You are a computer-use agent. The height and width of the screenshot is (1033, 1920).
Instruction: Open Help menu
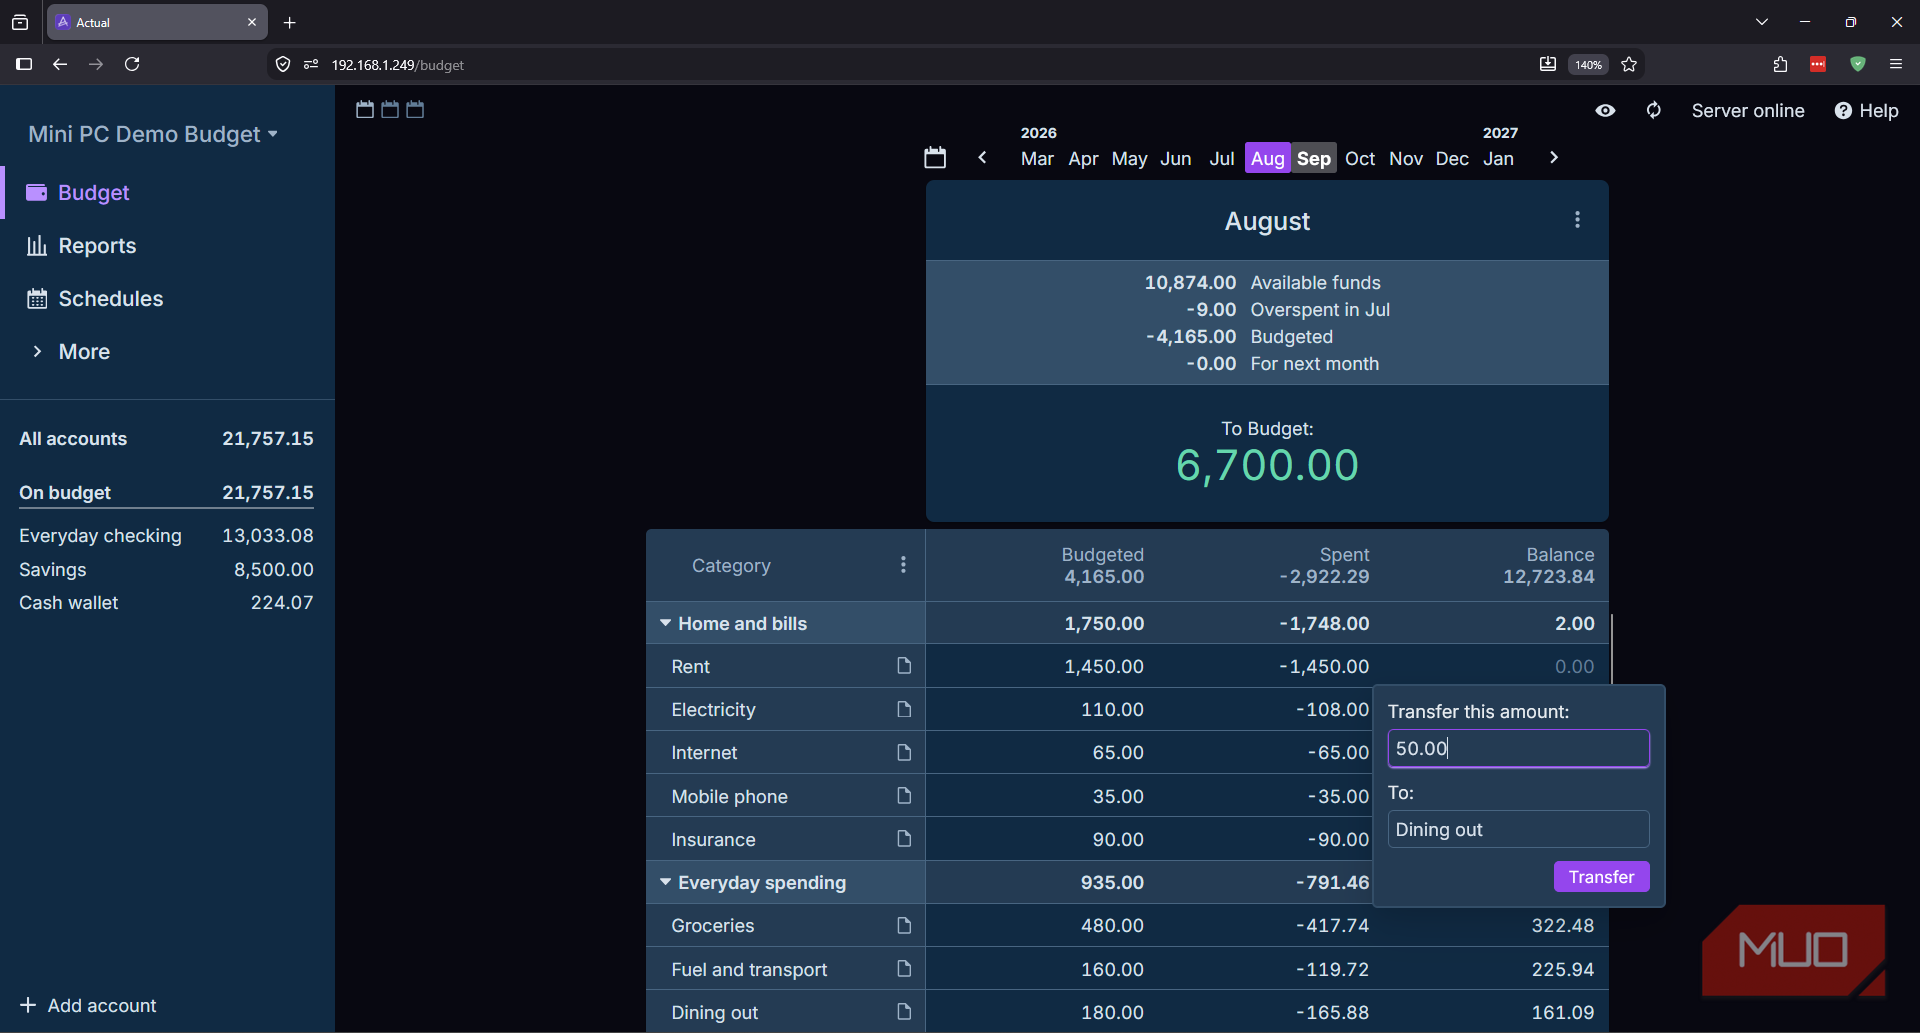(1866, 111)
